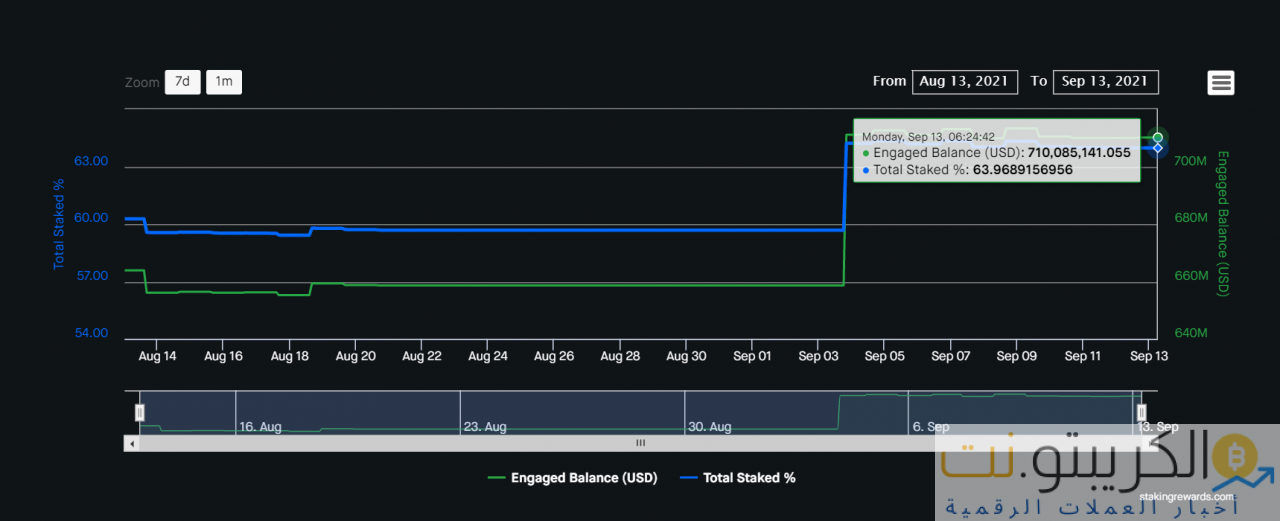The image size is (1280, 521).
Task: Toggle Engaged Balance (USD) series in legend
Action: [572, 478]
